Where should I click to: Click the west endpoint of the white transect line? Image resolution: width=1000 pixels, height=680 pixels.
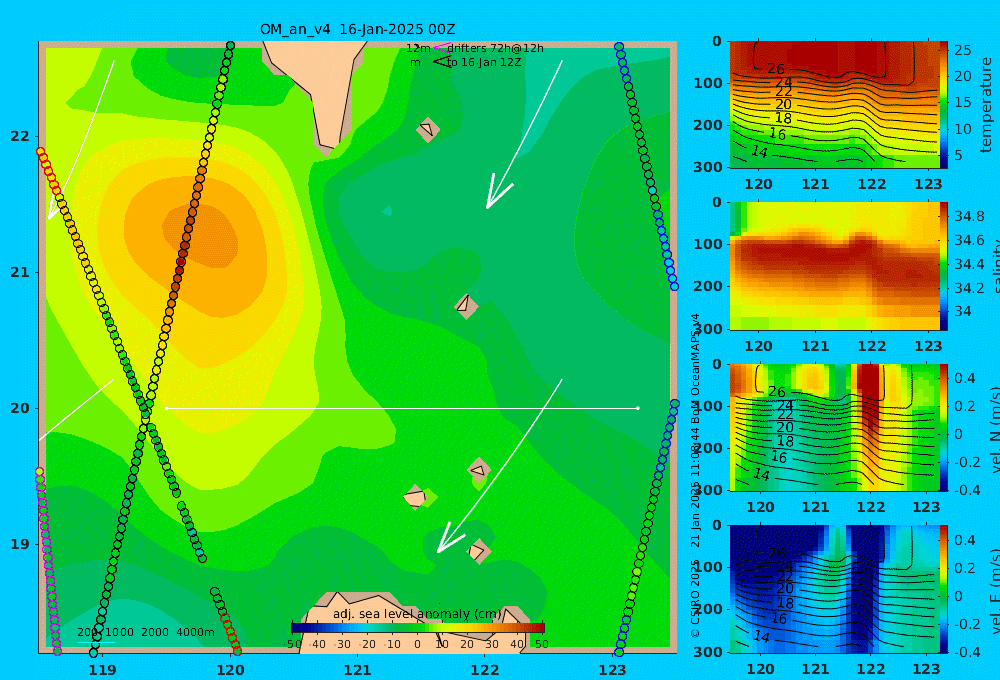166,408
